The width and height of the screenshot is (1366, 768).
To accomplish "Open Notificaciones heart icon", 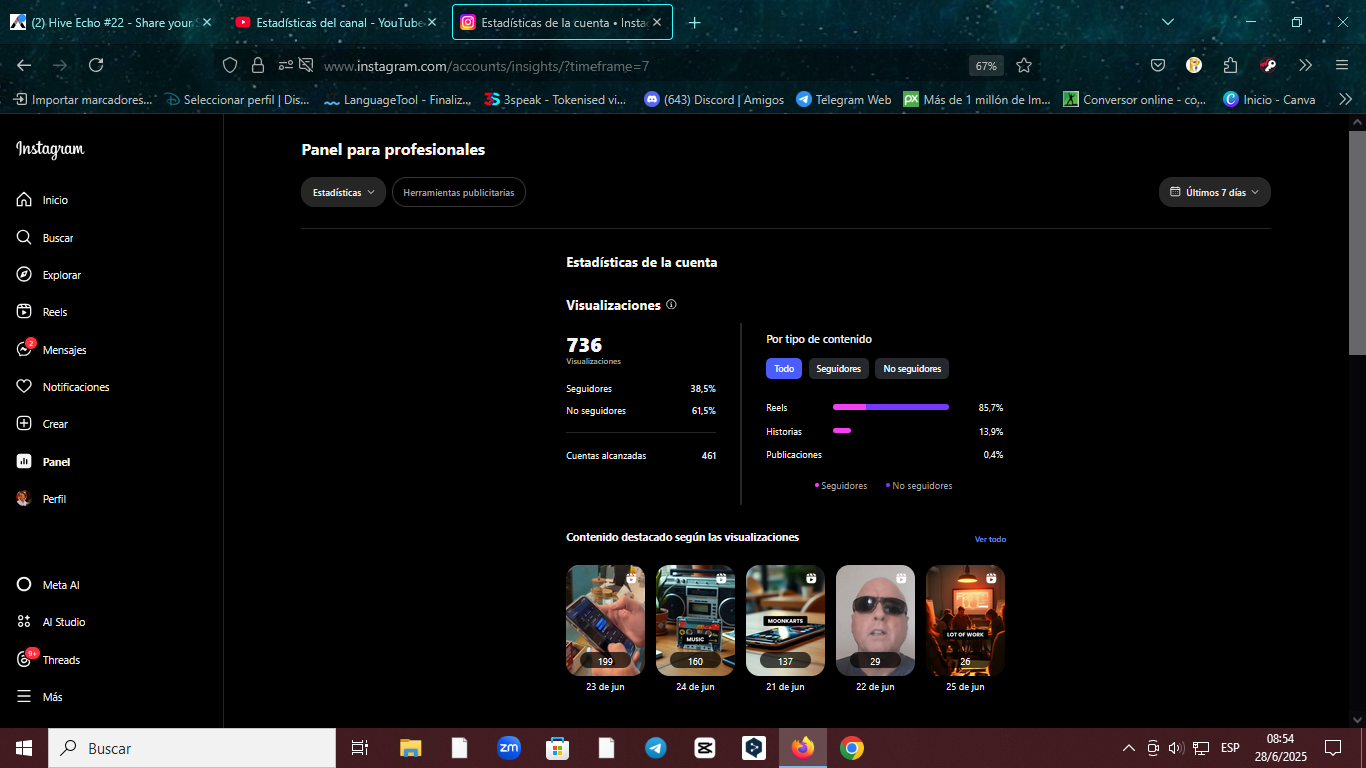I will 24,387.
